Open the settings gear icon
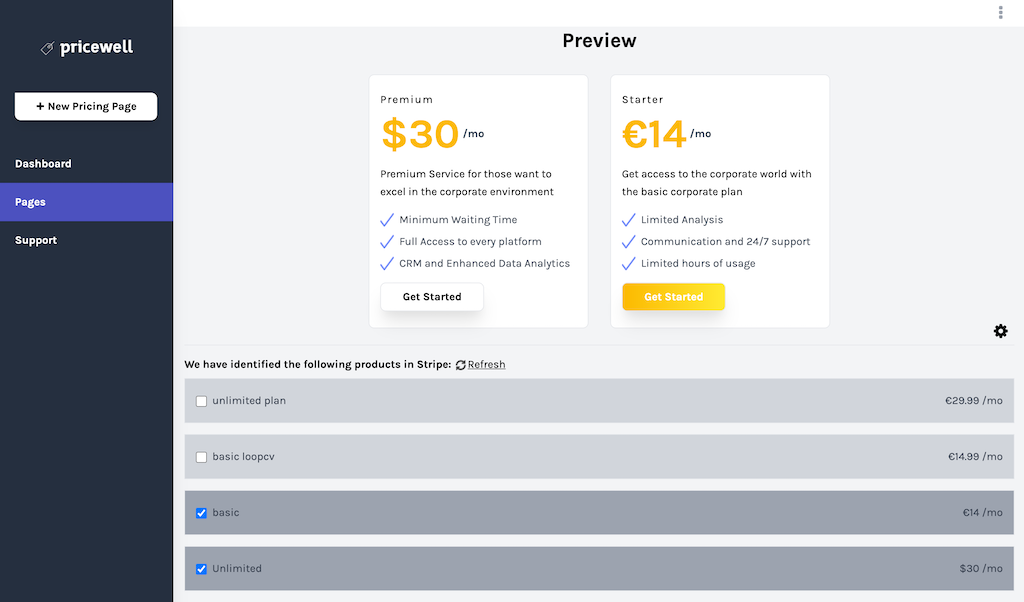 1000,331
